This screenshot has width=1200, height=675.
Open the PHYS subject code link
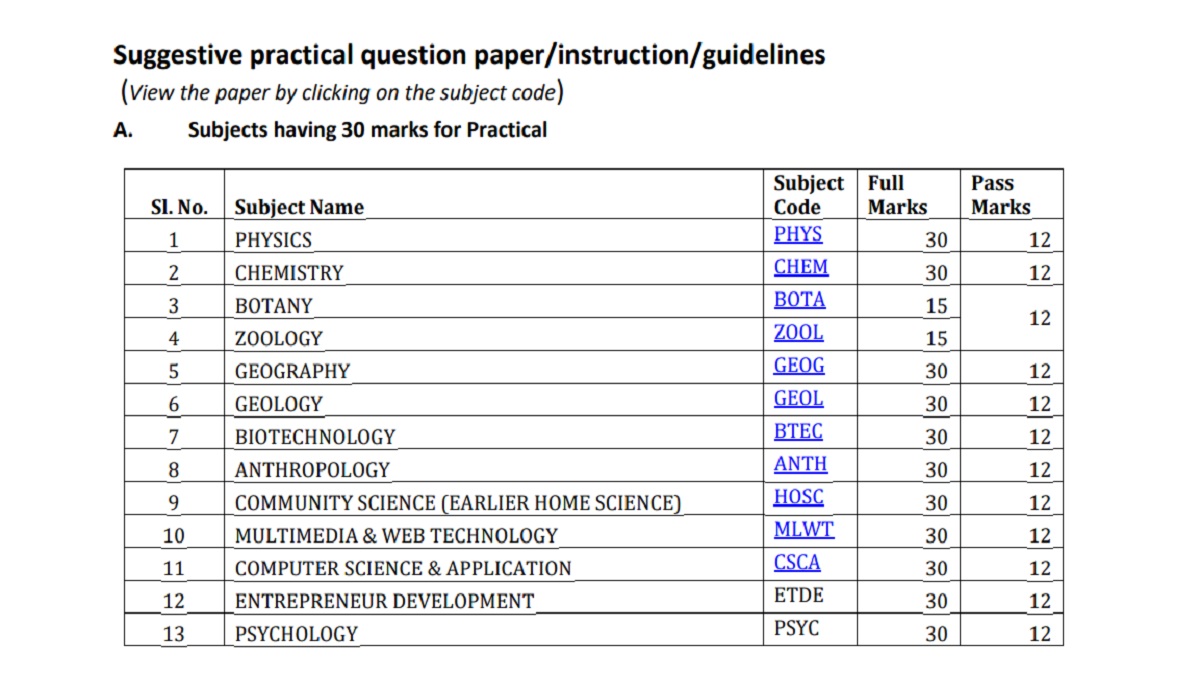pos(797,234)
